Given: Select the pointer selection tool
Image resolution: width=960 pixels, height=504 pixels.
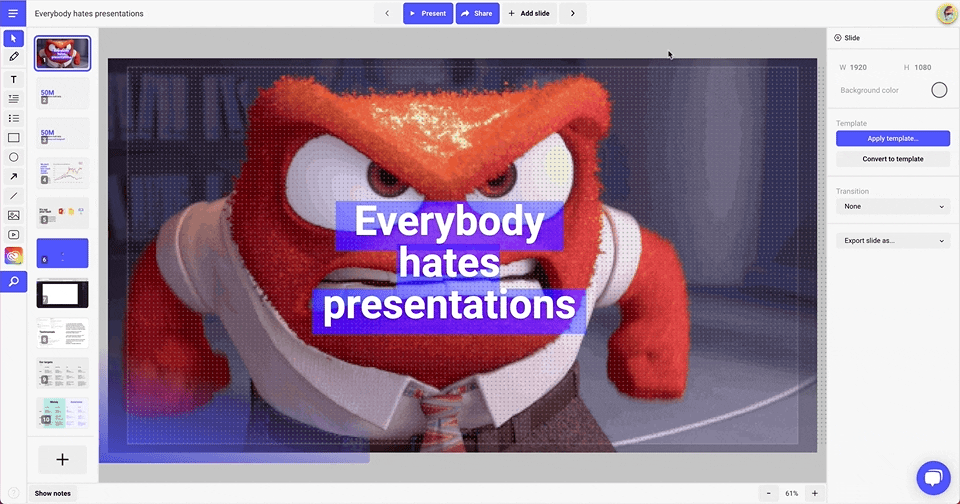Looking at the screenshot, I should click(x=13, y=38).
